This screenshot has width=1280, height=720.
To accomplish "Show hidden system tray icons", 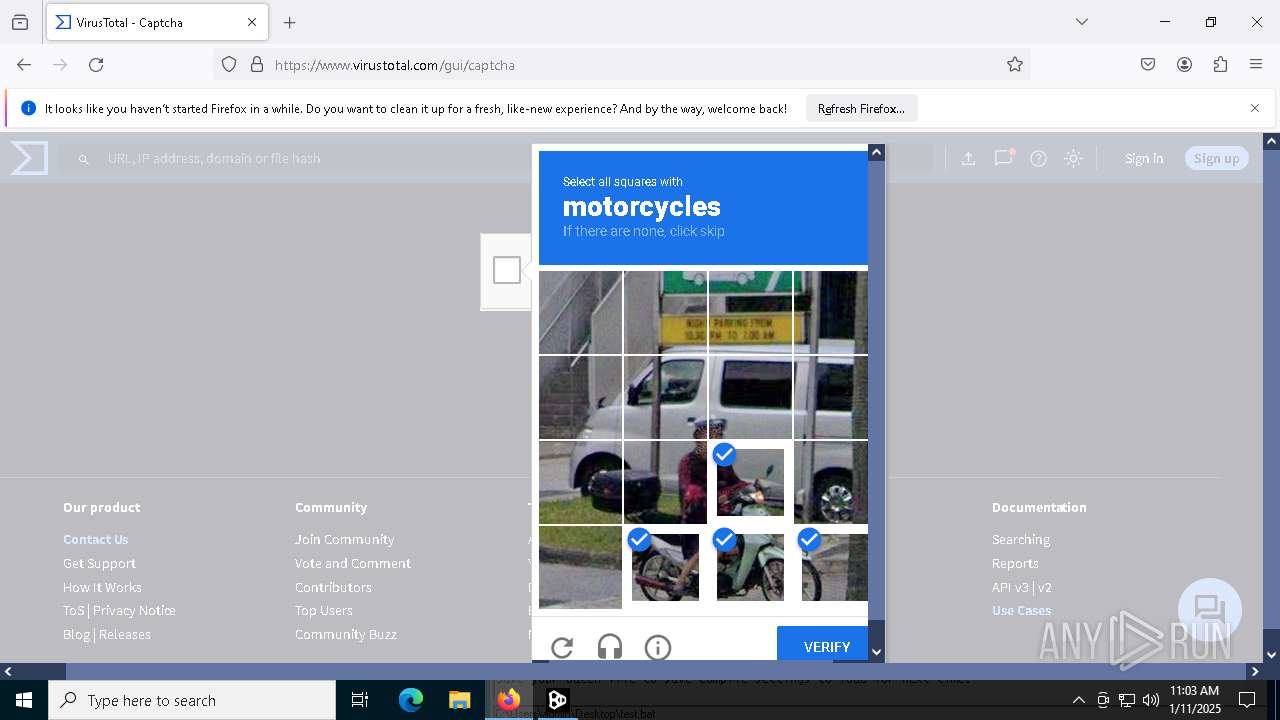I will (1078, 700).
